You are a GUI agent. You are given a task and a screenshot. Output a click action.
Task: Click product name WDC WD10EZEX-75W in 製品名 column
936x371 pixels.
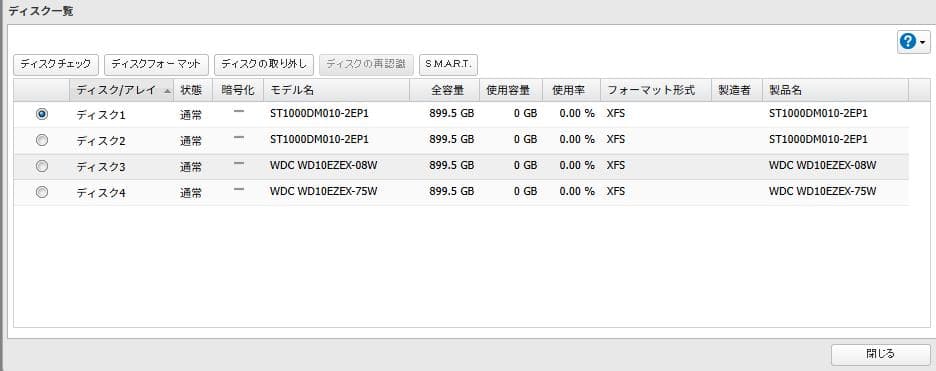[823, 191]
